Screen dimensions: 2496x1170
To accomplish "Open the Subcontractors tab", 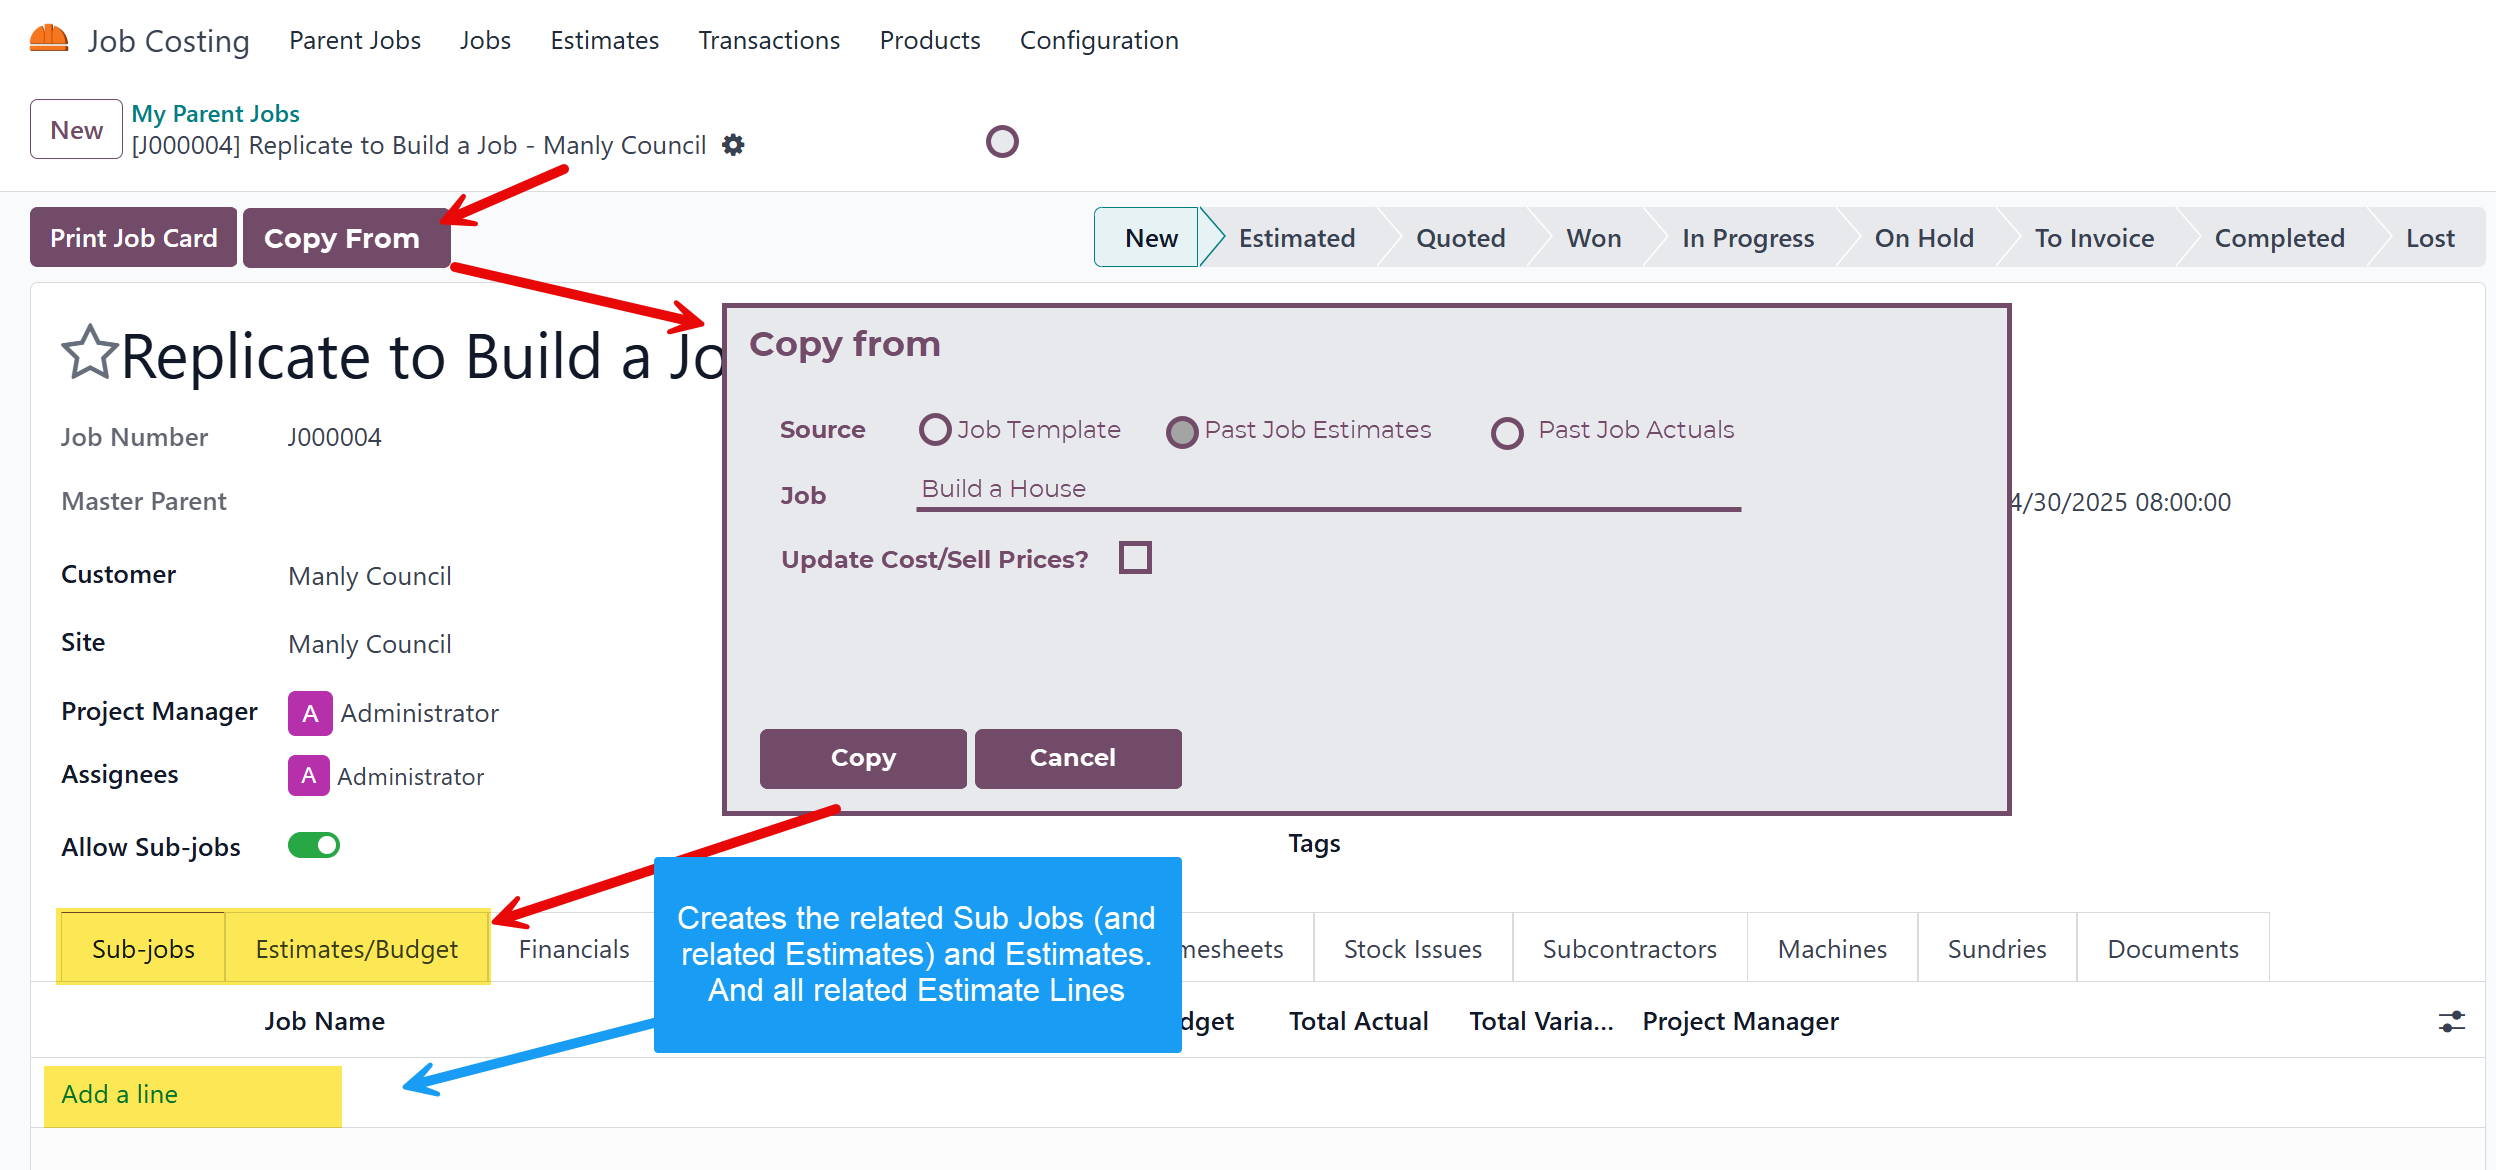I will [x=1629, y=949].
